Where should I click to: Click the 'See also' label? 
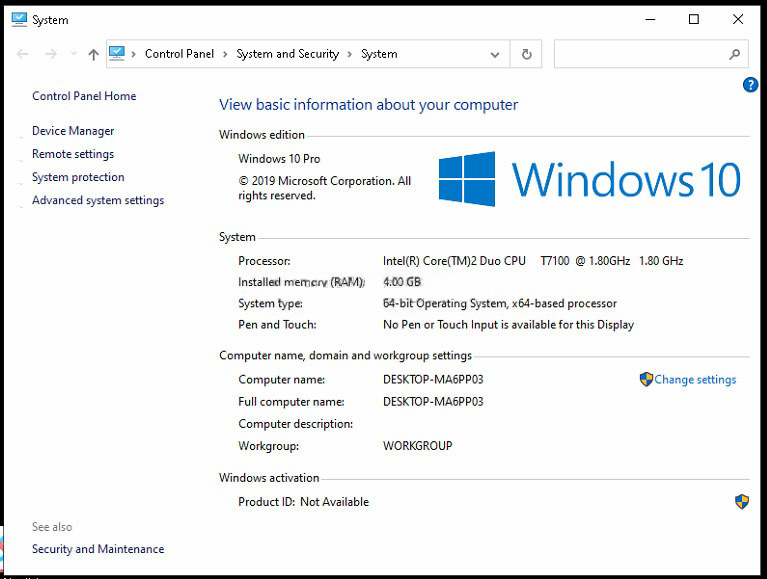pos(52,527)
